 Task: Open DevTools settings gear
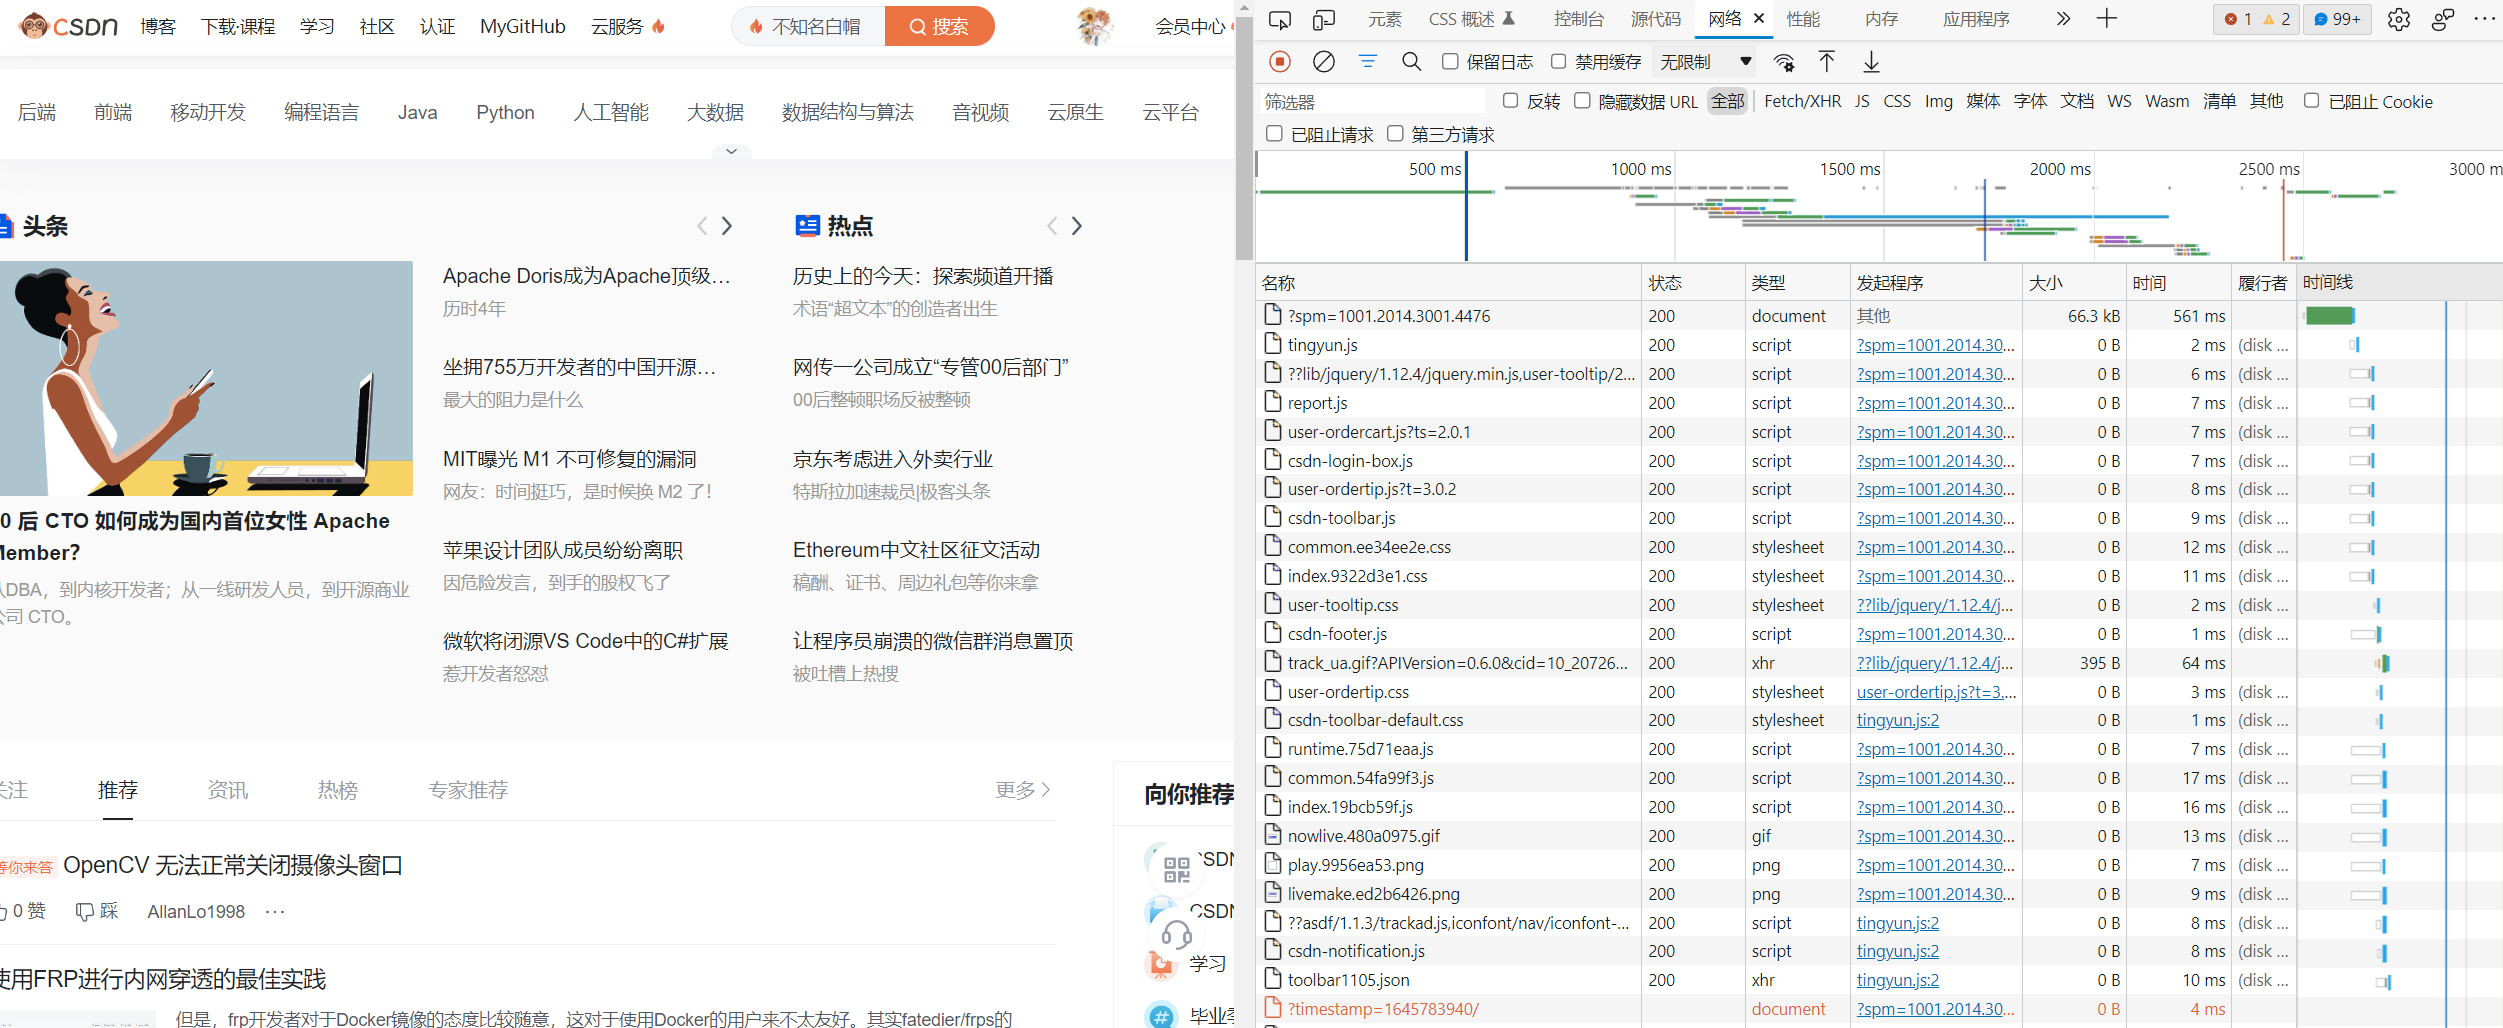[2399, 19]
